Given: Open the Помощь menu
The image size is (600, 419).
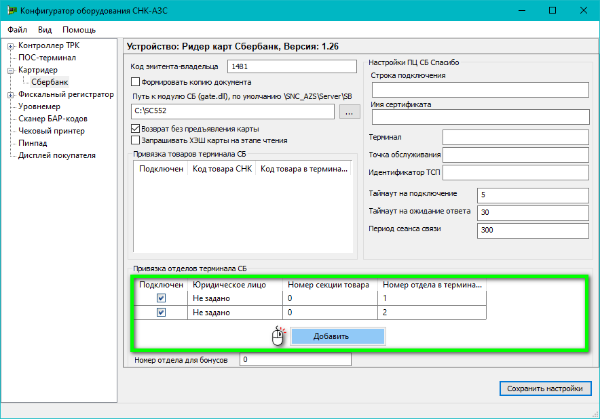Looking at the screenshot, I should (x=79, y=30).
